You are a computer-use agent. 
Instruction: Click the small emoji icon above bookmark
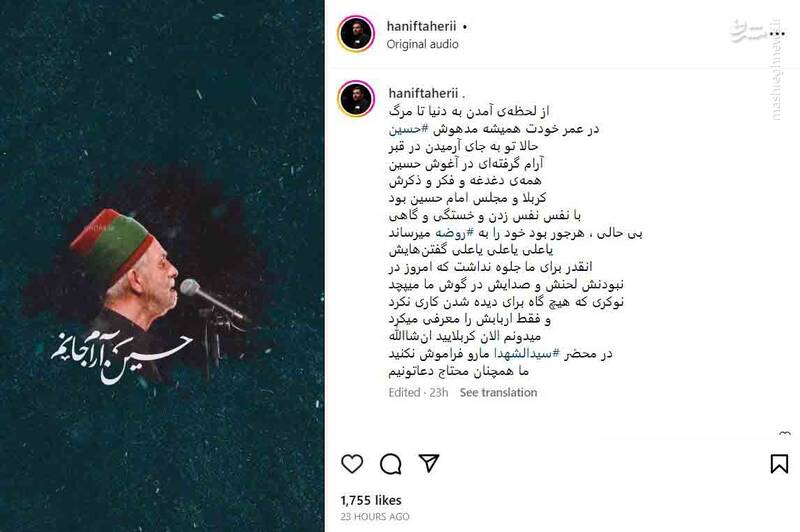[785, 434]
